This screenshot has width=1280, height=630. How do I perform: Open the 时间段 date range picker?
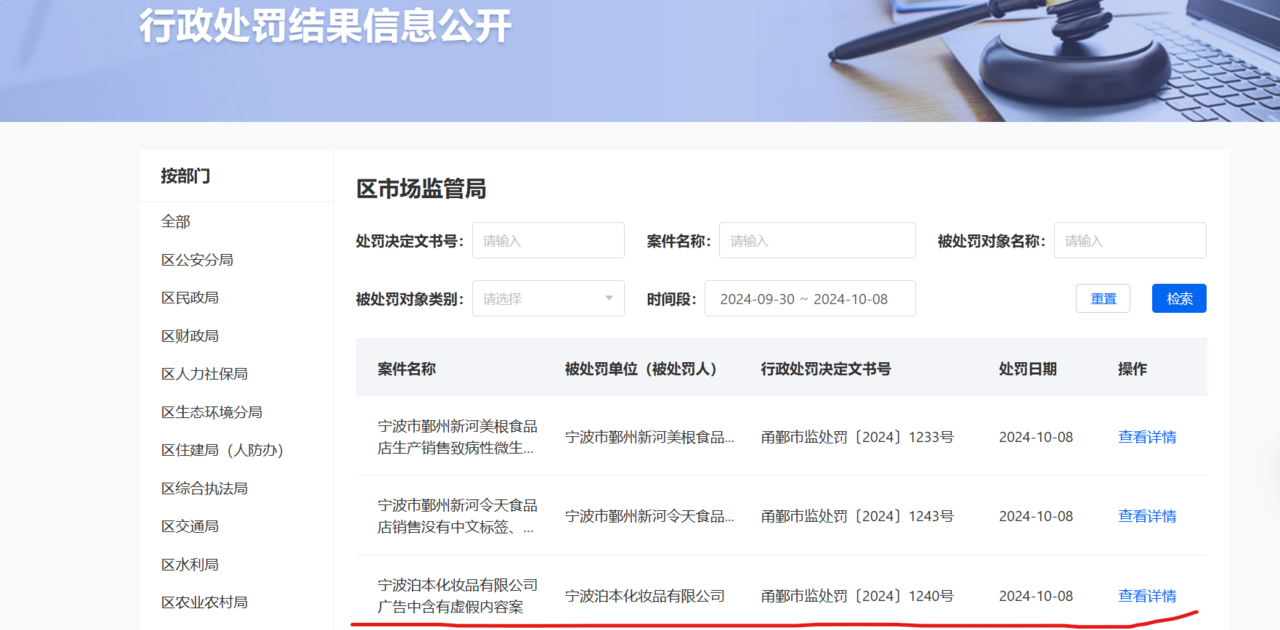(810, 298)
